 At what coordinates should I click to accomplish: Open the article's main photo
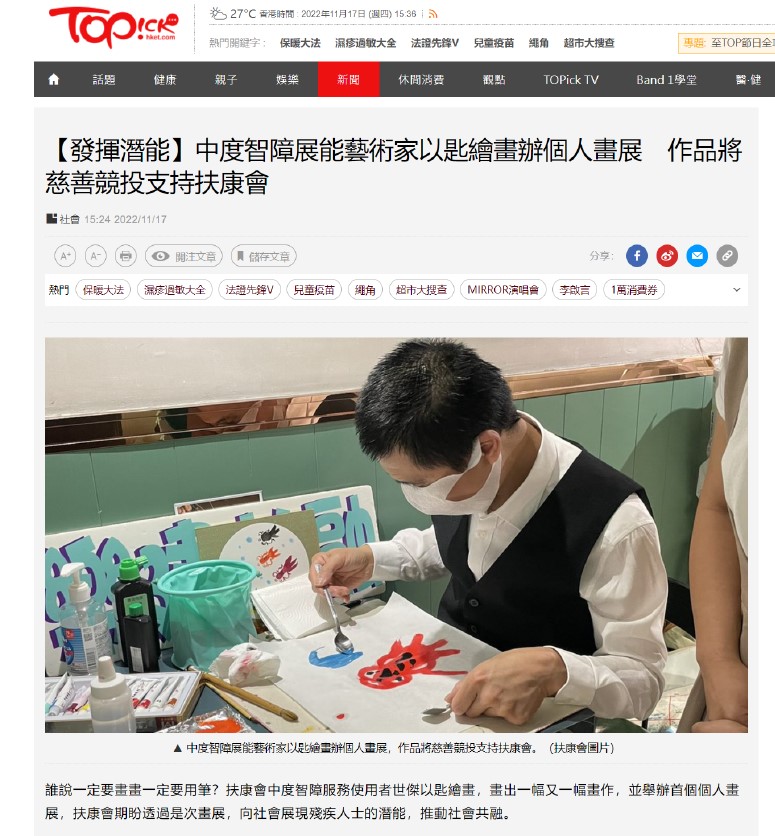[396, 535]
